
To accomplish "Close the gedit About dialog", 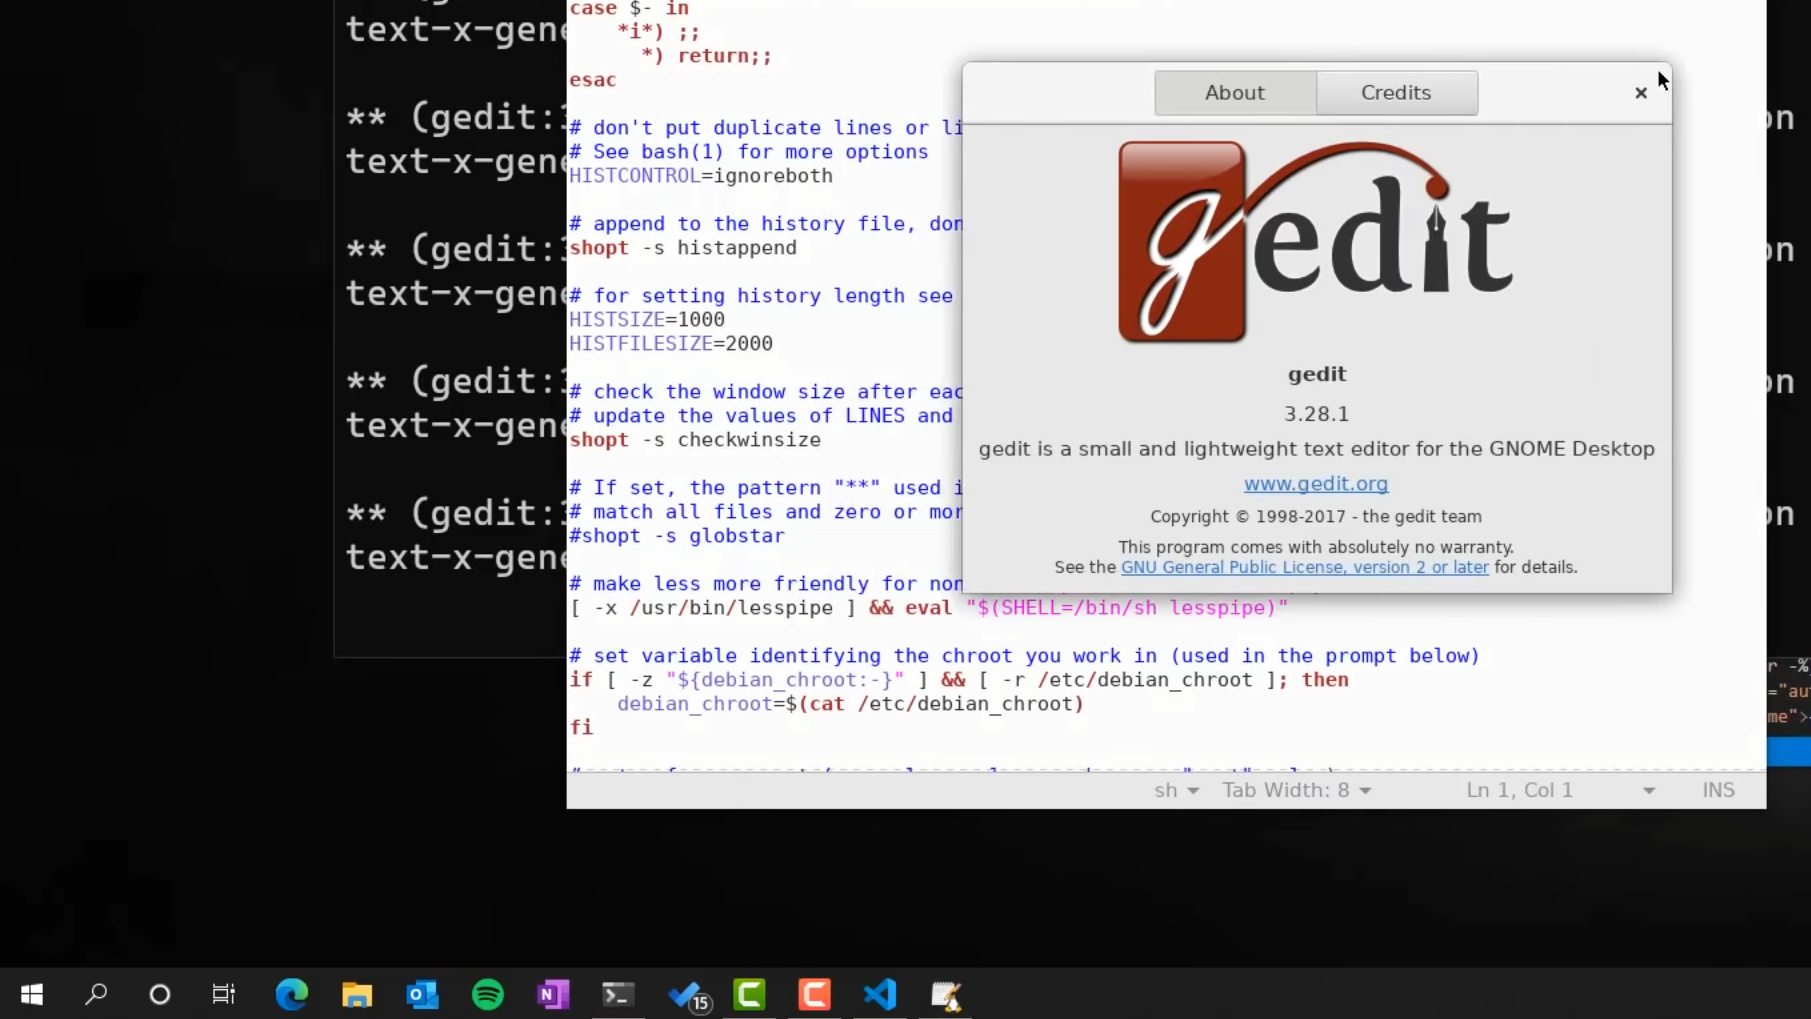I will [1640, 92].
